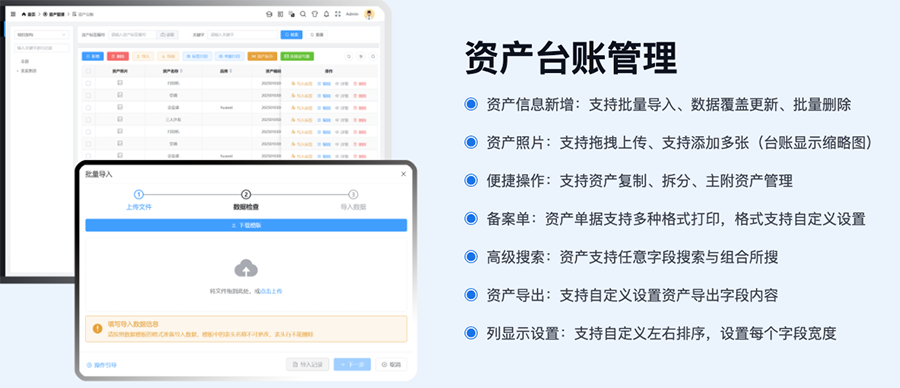The height and width of the screenshot is (388, 900).
Task: Click the red 删除 toolbar button
Action: coord(118,56)
